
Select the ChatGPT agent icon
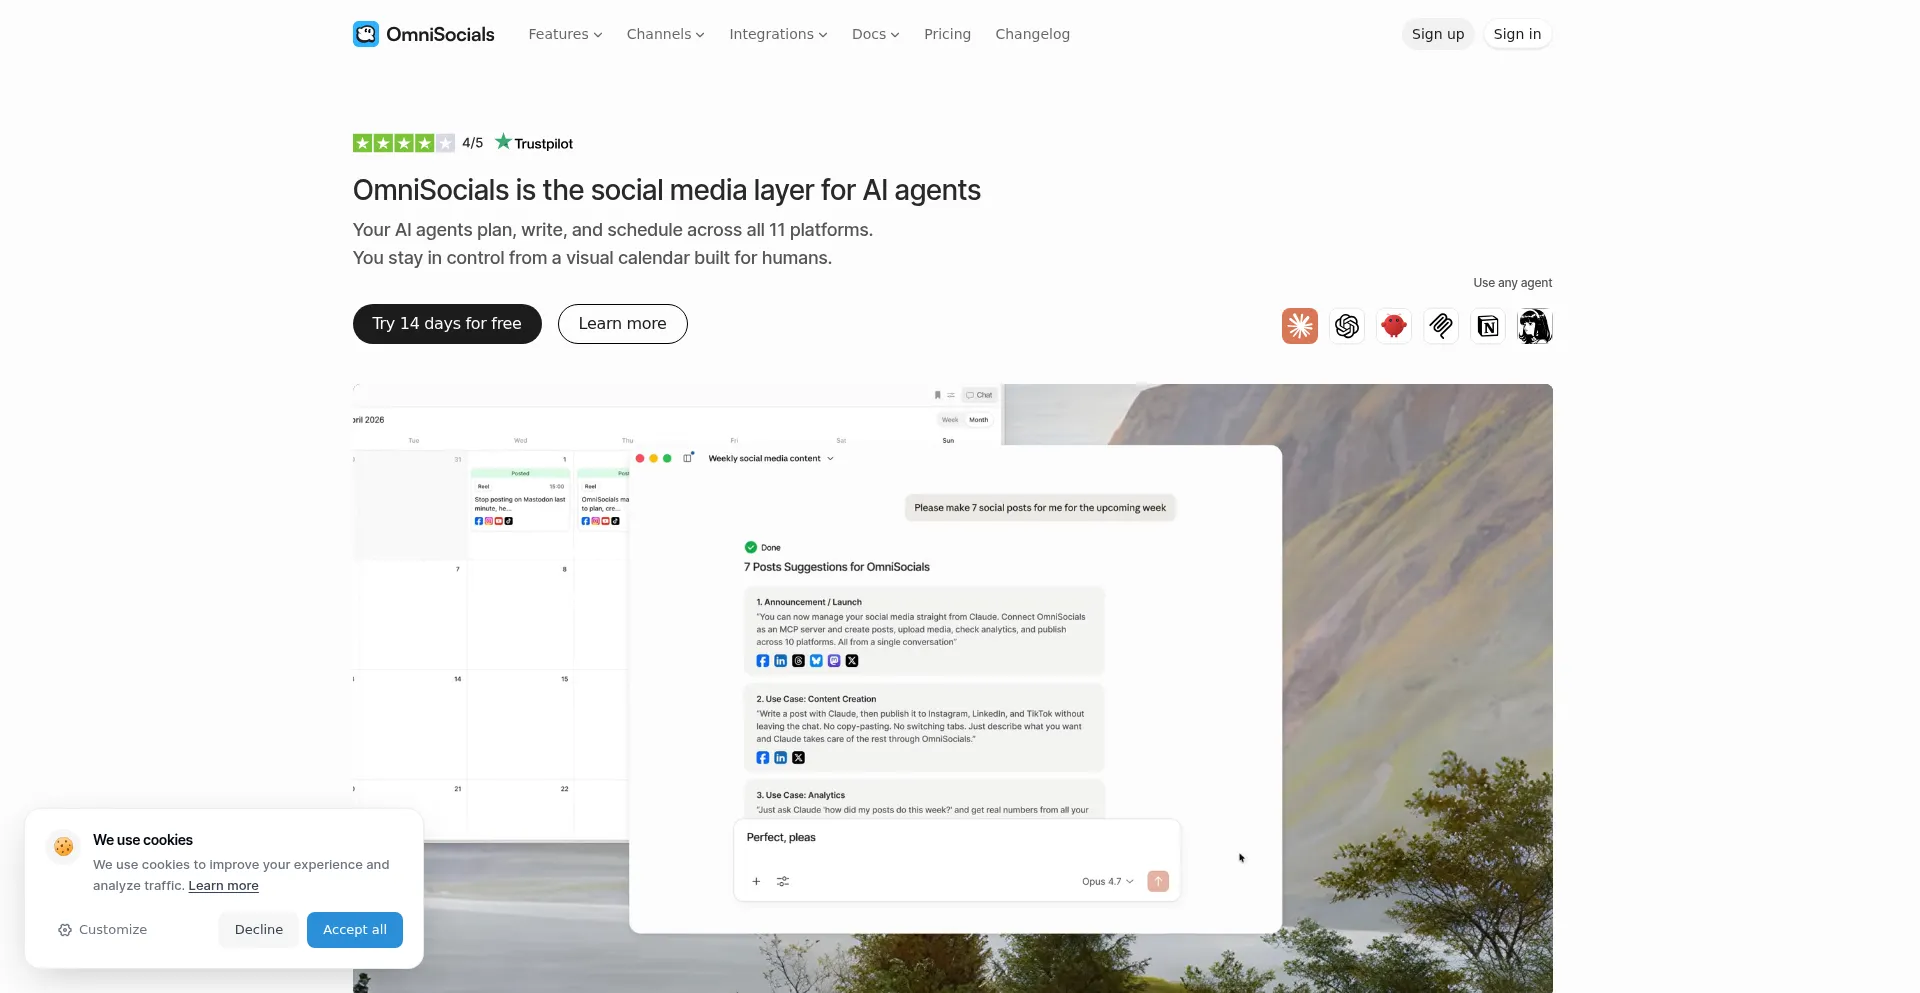click(1347, 326)
